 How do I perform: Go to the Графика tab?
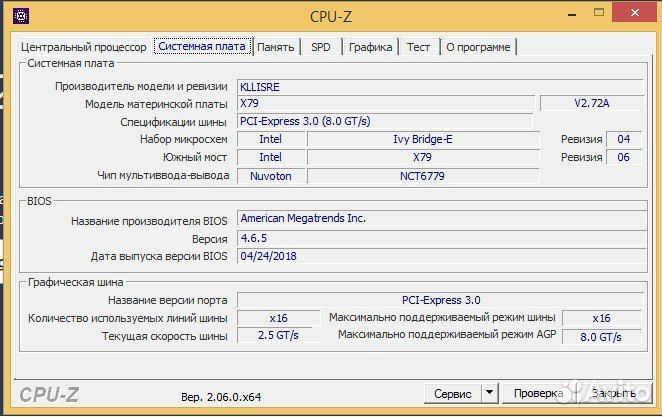click(x=370, y=47)
